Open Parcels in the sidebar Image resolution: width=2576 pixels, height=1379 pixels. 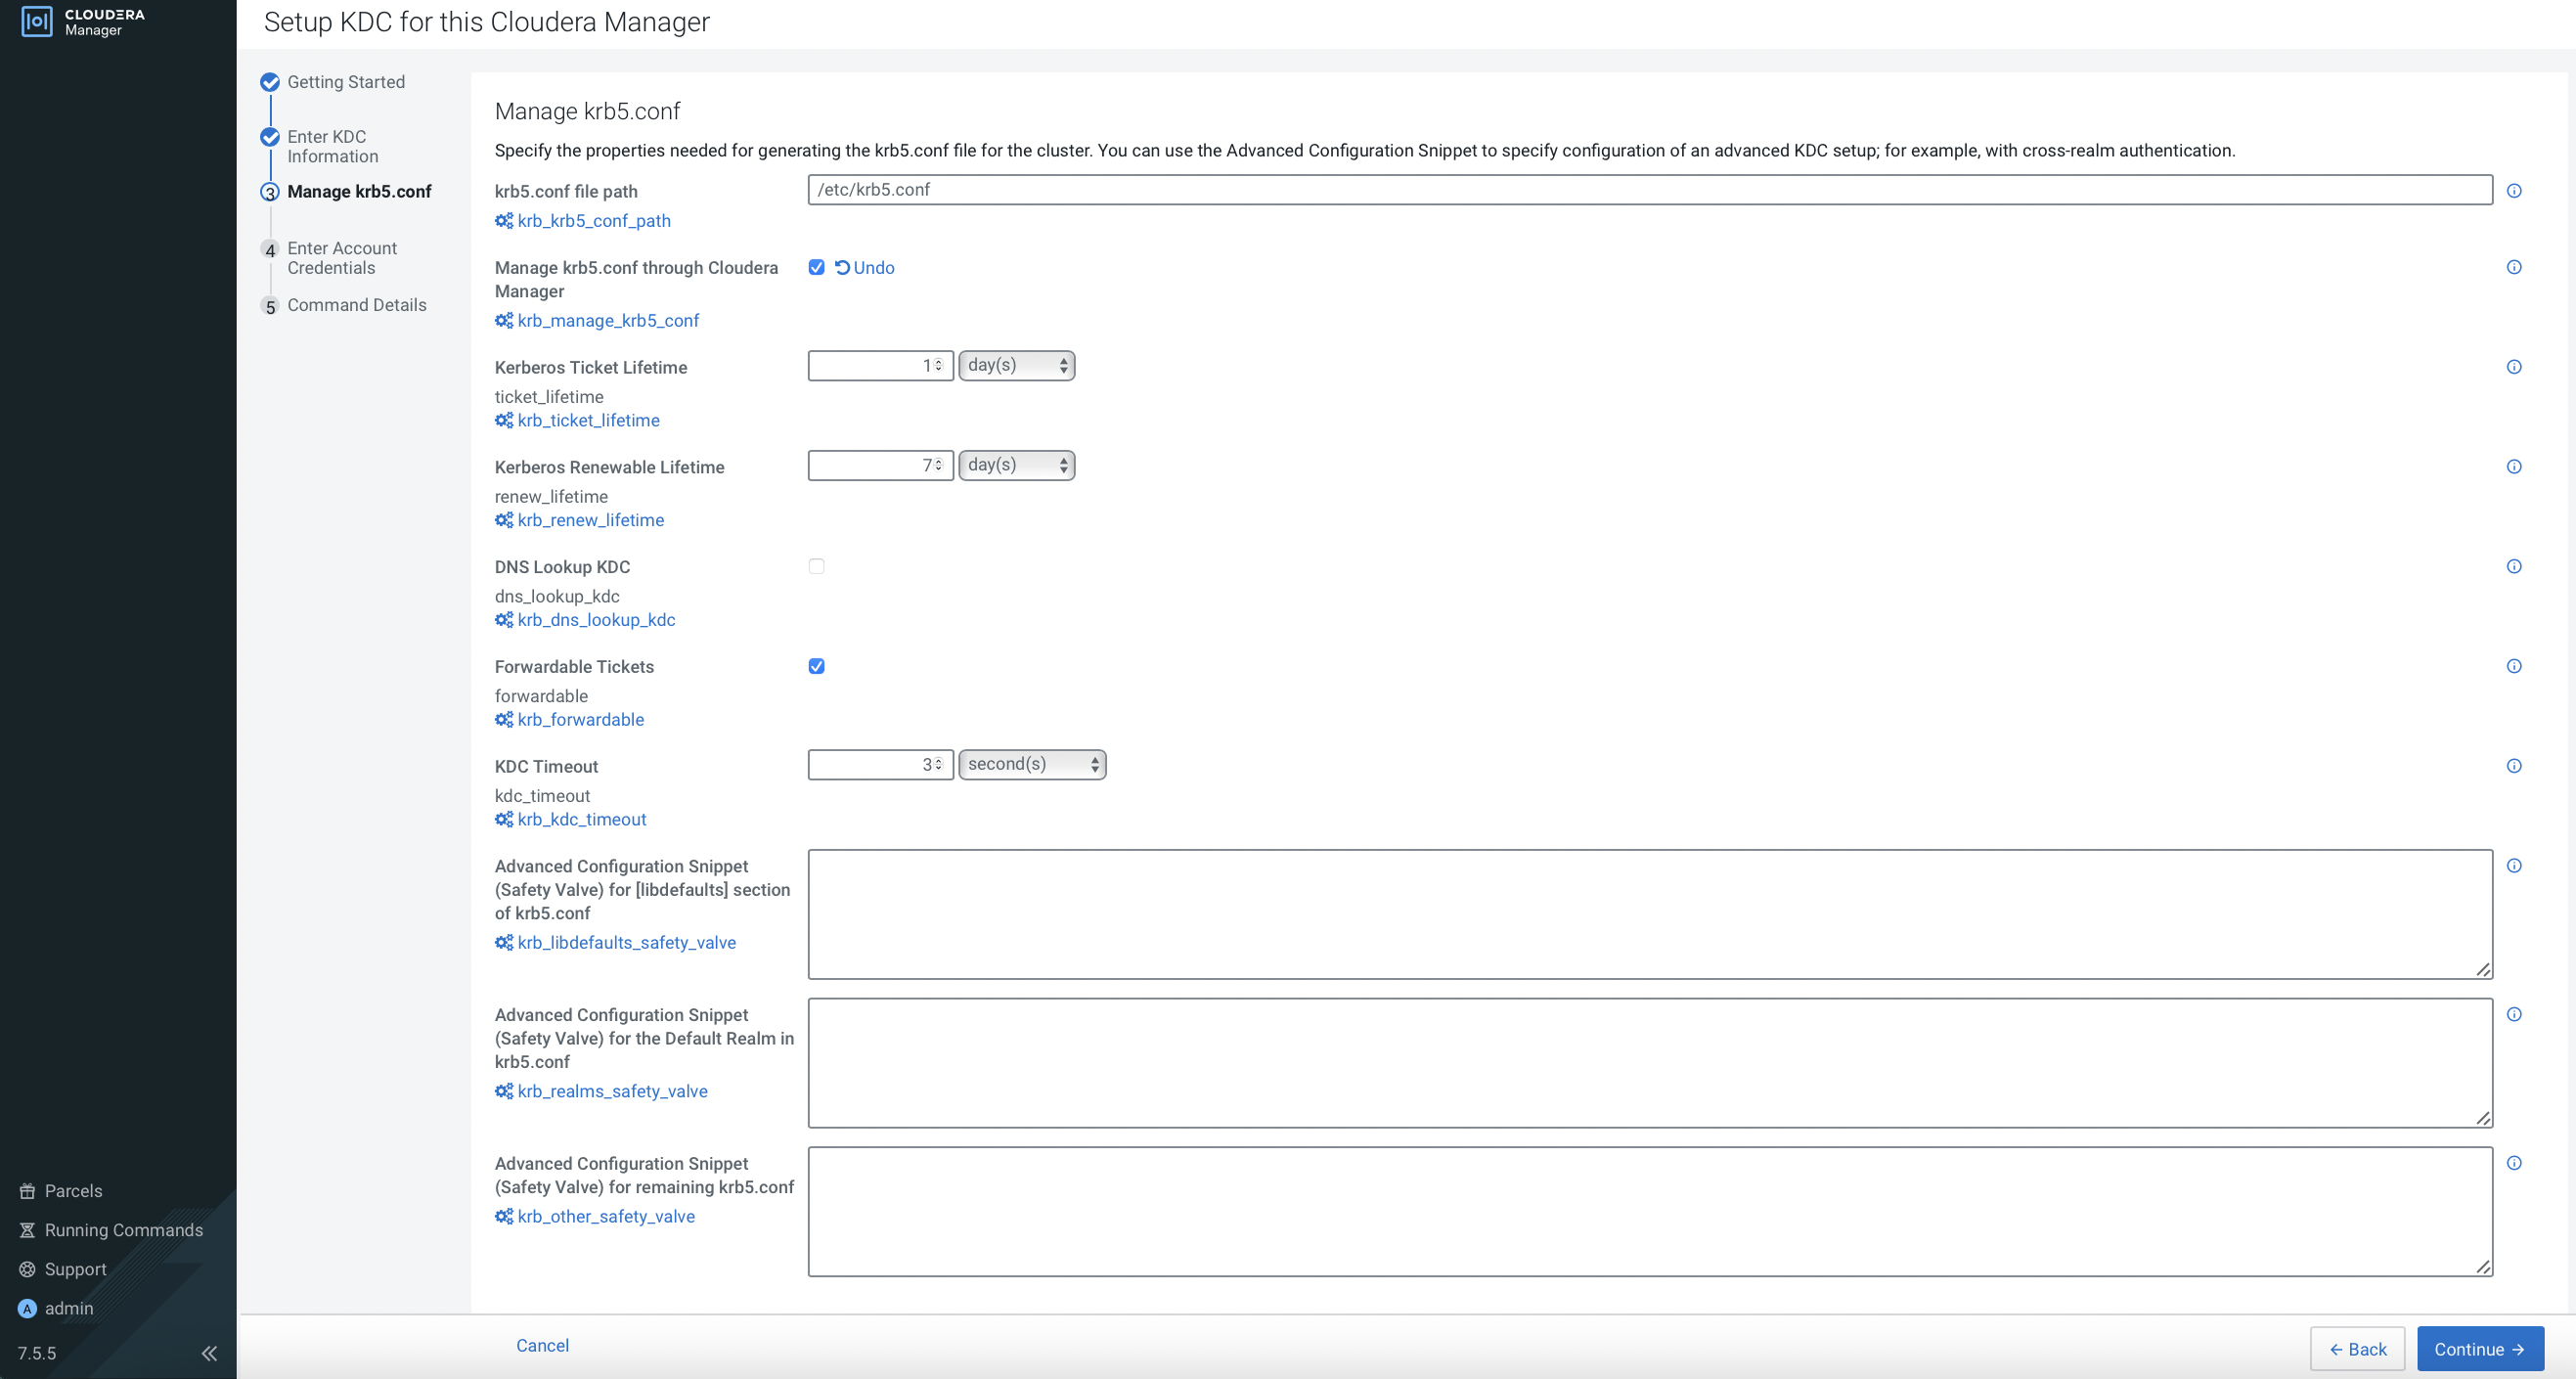point(73,1191)
